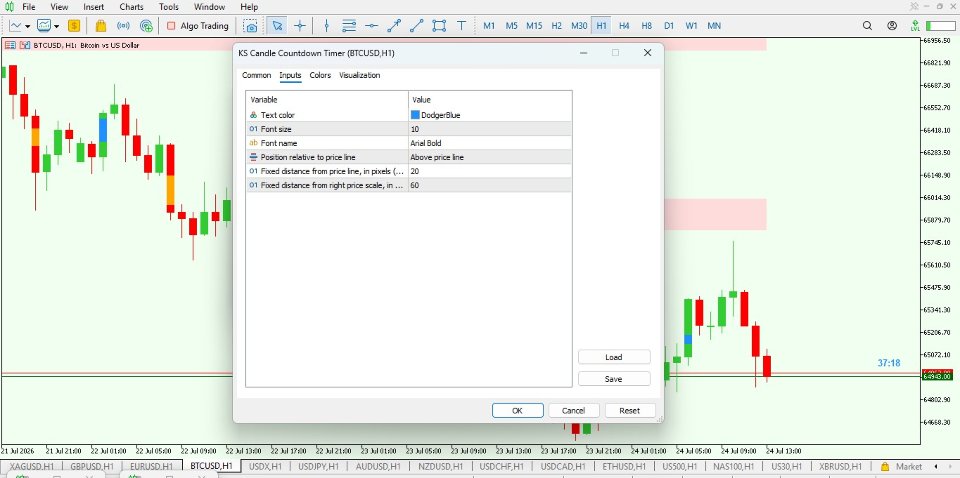The width and height of the screenshot is (960, 478).
Task: Click the chart depth-of-market grid icon
Action: [9, 45]
